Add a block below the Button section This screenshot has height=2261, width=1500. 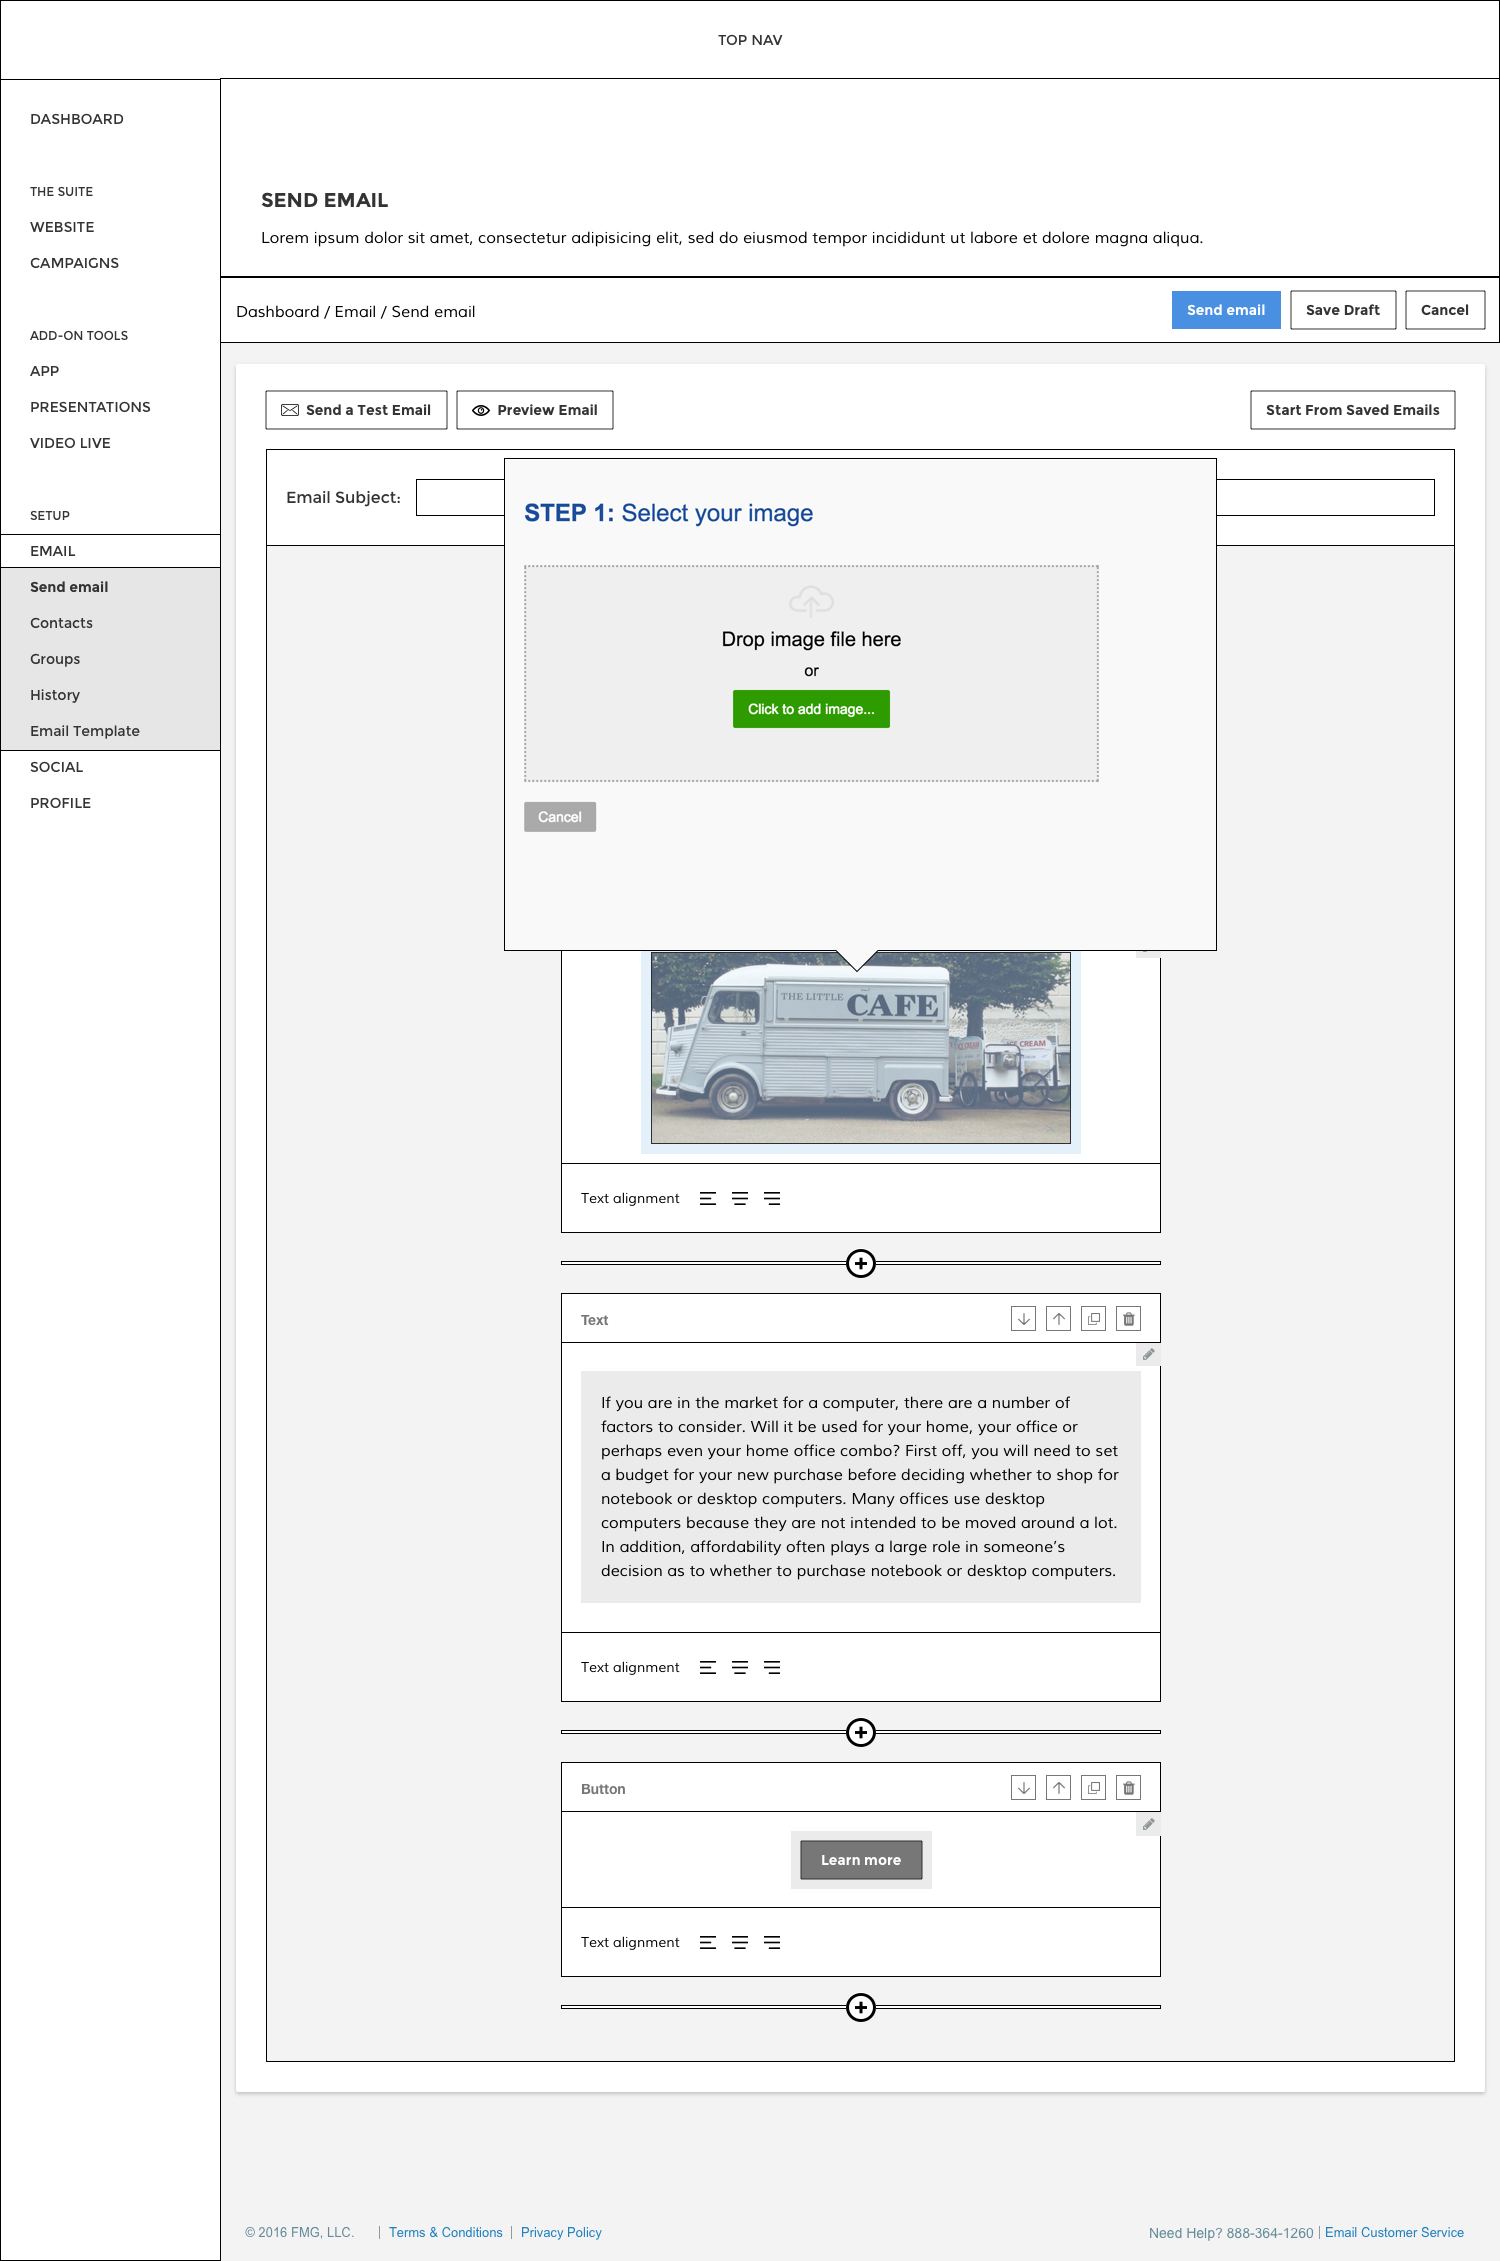click(x=860, y=2007)
